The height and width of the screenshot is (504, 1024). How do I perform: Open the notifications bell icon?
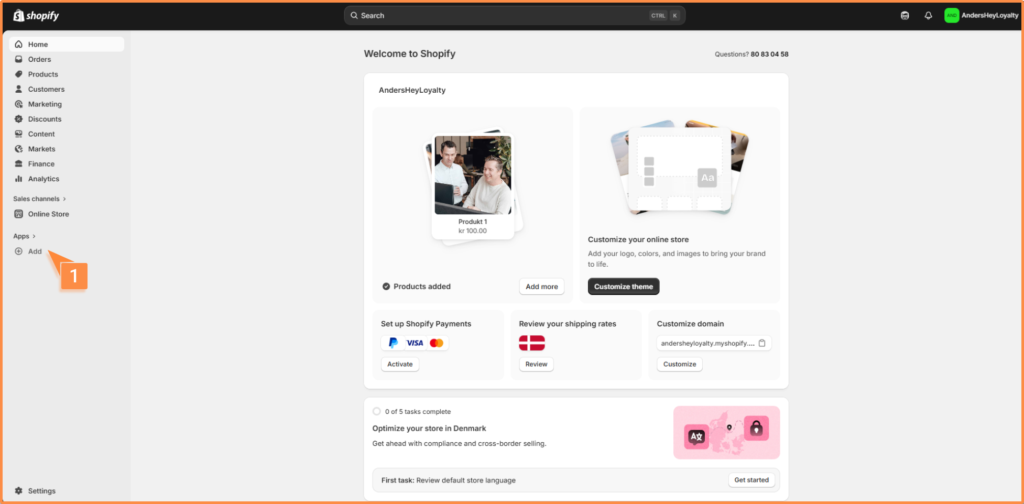pos(928,16)
